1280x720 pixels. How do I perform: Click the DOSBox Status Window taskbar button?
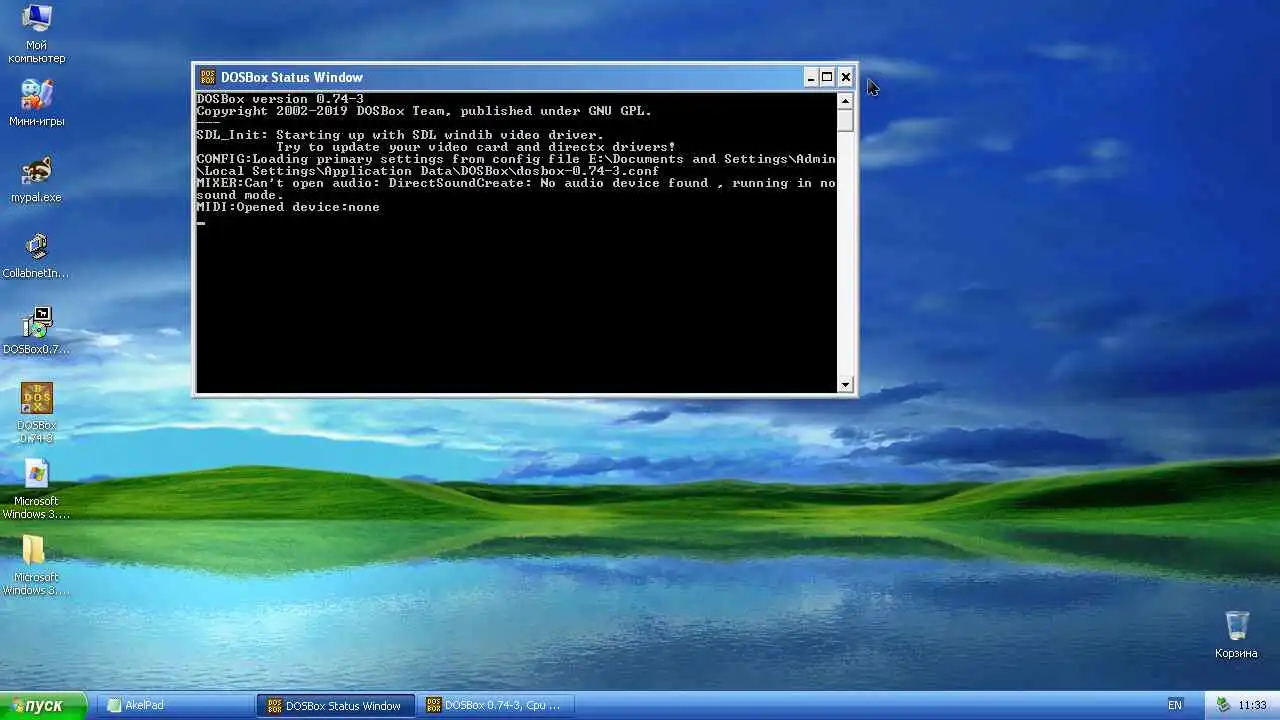tap(334, 705)
